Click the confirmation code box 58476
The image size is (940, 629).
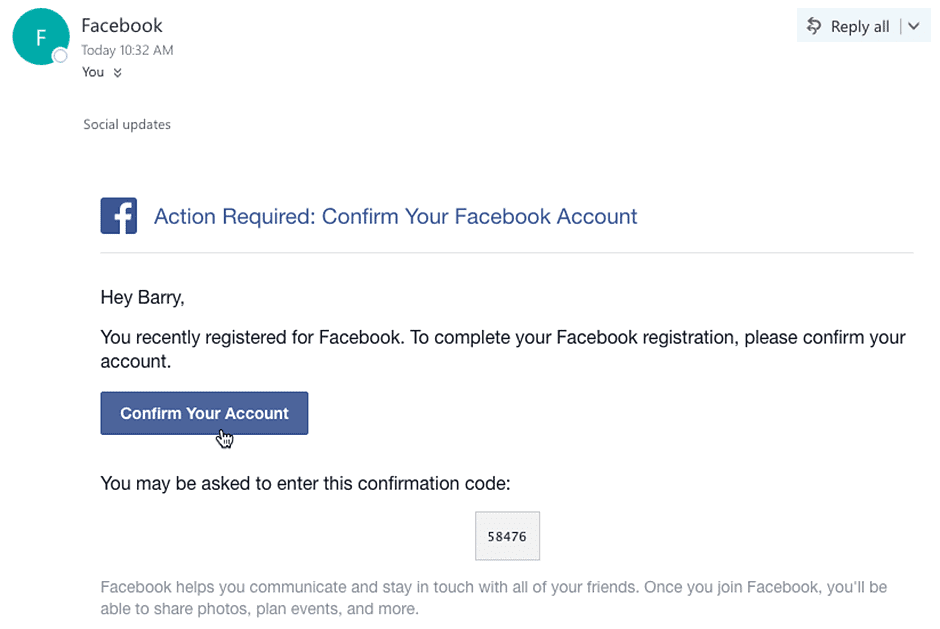click(507, 536)
